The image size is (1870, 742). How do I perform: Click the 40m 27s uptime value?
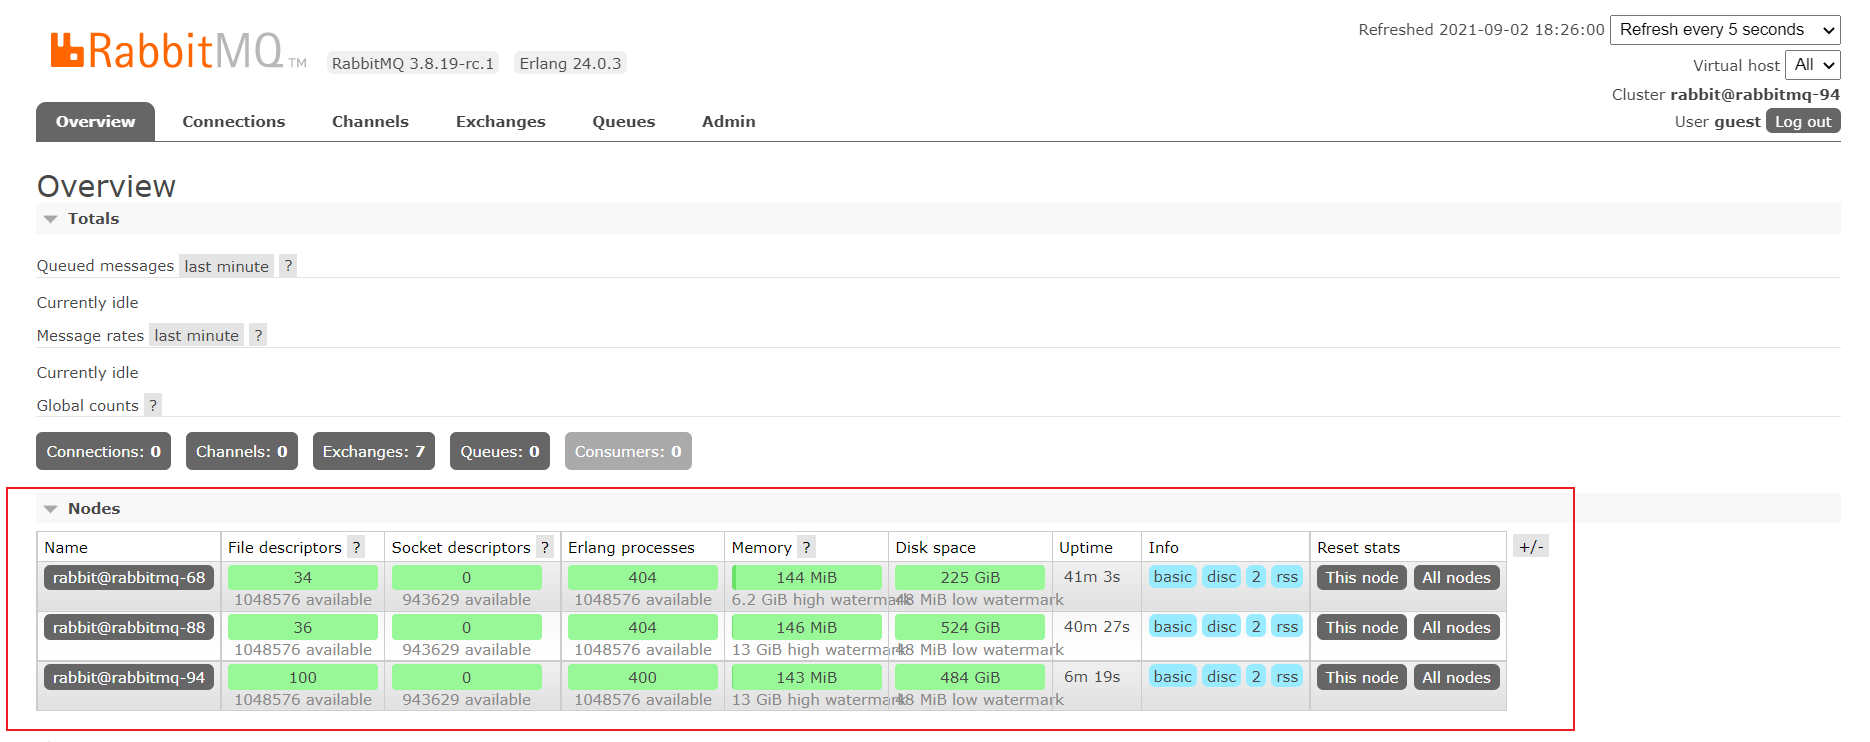click(1096, 627)
